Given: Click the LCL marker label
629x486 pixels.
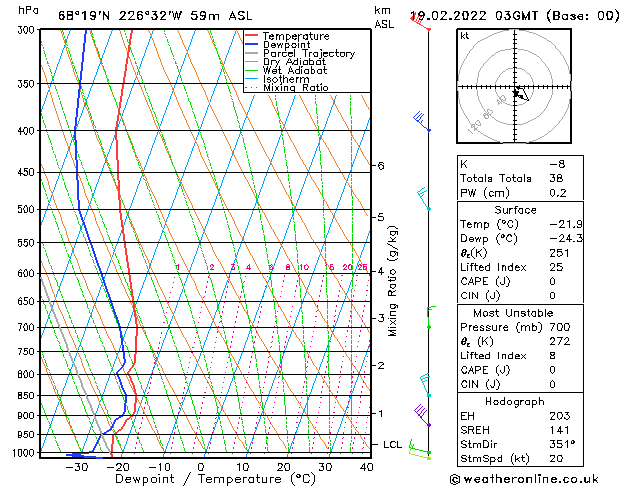Looking at the screenshot, I should point(392,445).
